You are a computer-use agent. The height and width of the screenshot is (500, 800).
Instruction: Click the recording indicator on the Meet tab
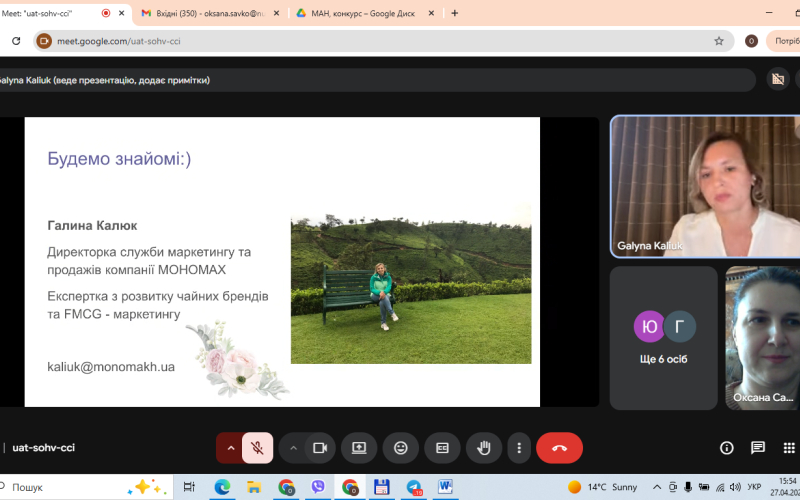click(106, 13)
